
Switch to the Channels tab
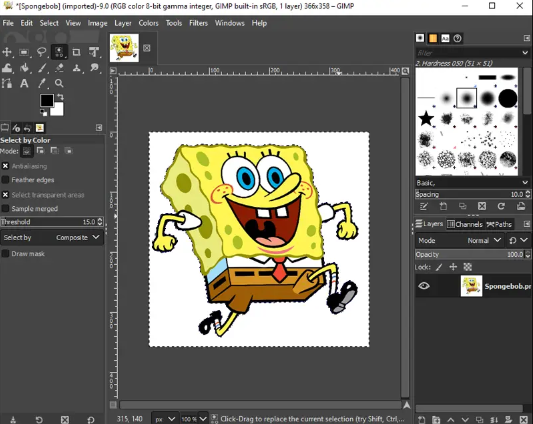[465, 224]
